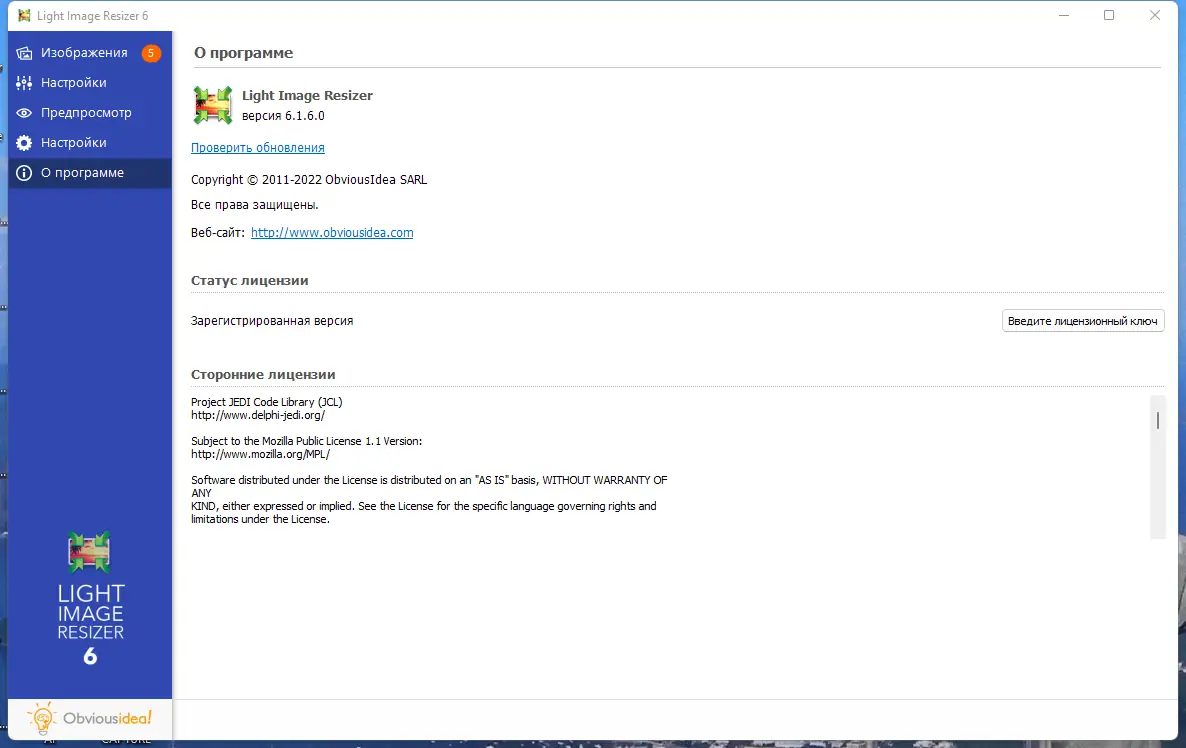
Task: Close the Light Image Resizer window
Action: [x=1154, y=15]
